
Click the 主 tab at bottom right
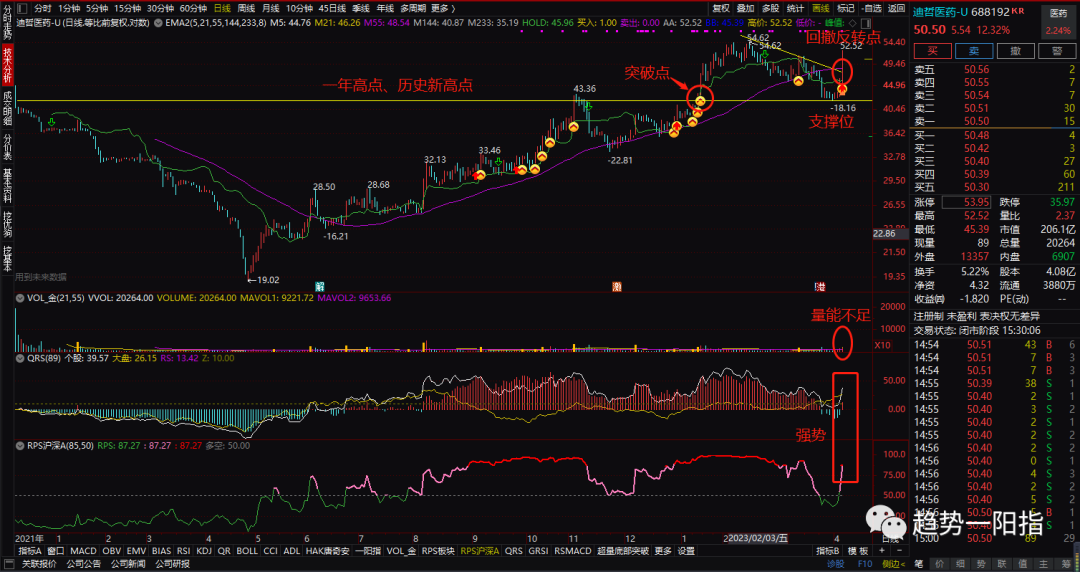1042,564
